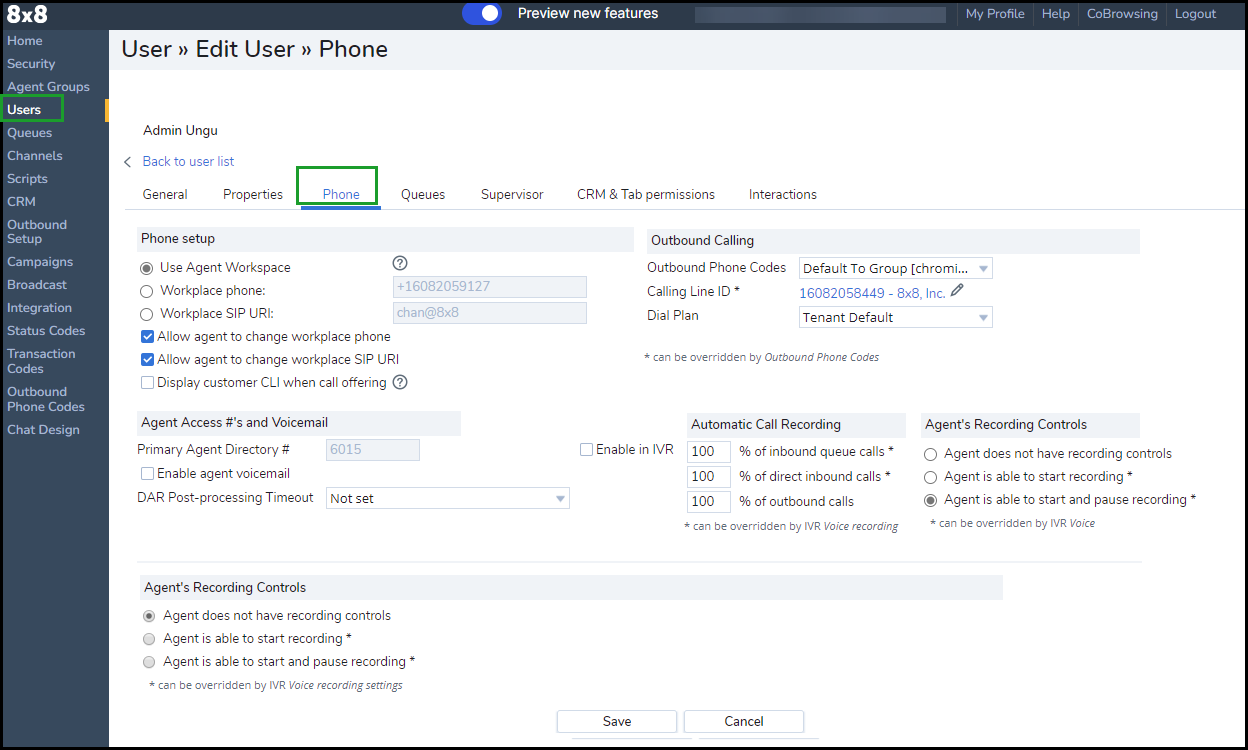Open the Dial Plan dropdown
The width and height of the screenshot is (1248, 750).
click(x=896, y=317)
